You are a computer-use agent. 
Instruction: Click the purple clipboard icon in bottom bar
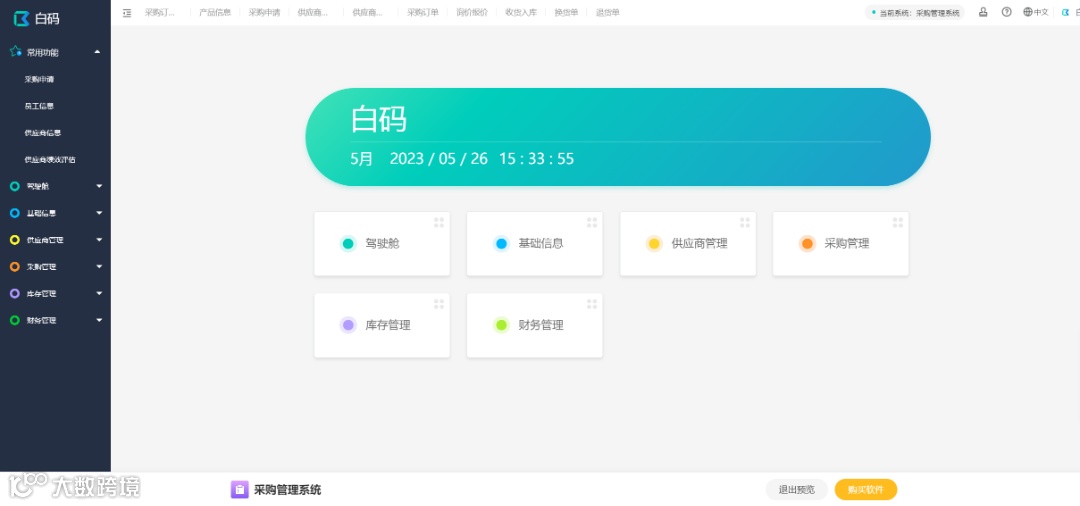coord(239,489)
